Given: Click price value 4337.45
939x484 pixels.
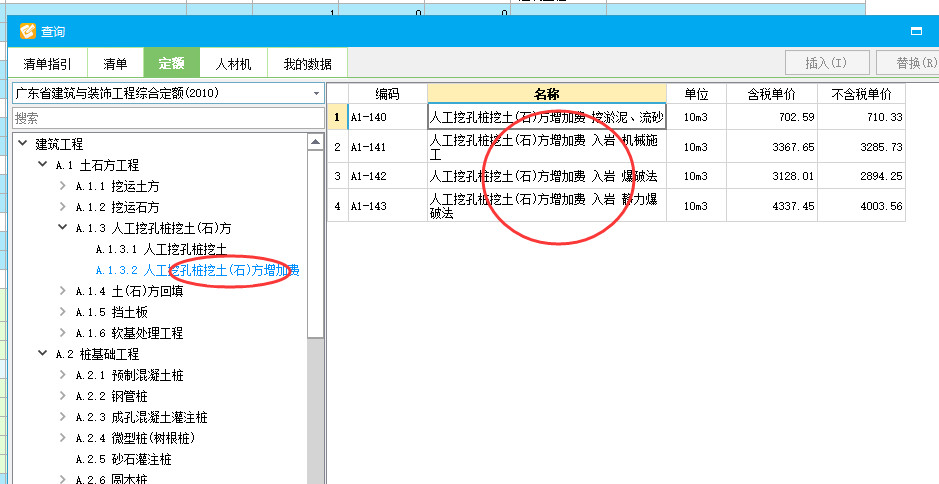Looking at the screenshot, I should coord(793,205).
